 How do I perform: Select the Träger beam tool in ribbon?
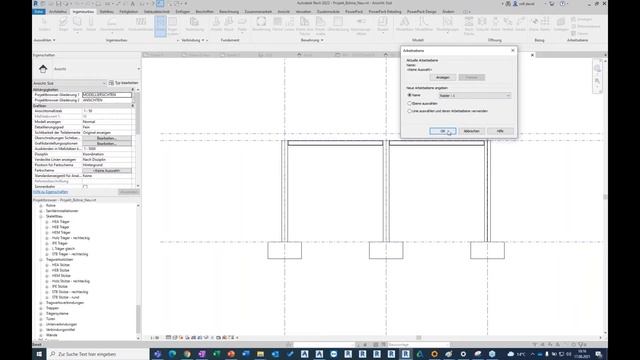tap(64, 24)
